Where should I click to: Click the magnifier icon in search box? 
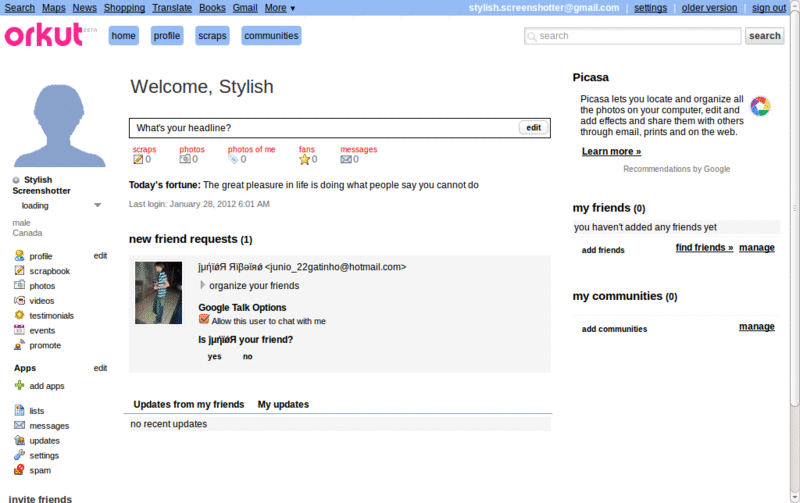pyautogui.click(x=532, y=36)
